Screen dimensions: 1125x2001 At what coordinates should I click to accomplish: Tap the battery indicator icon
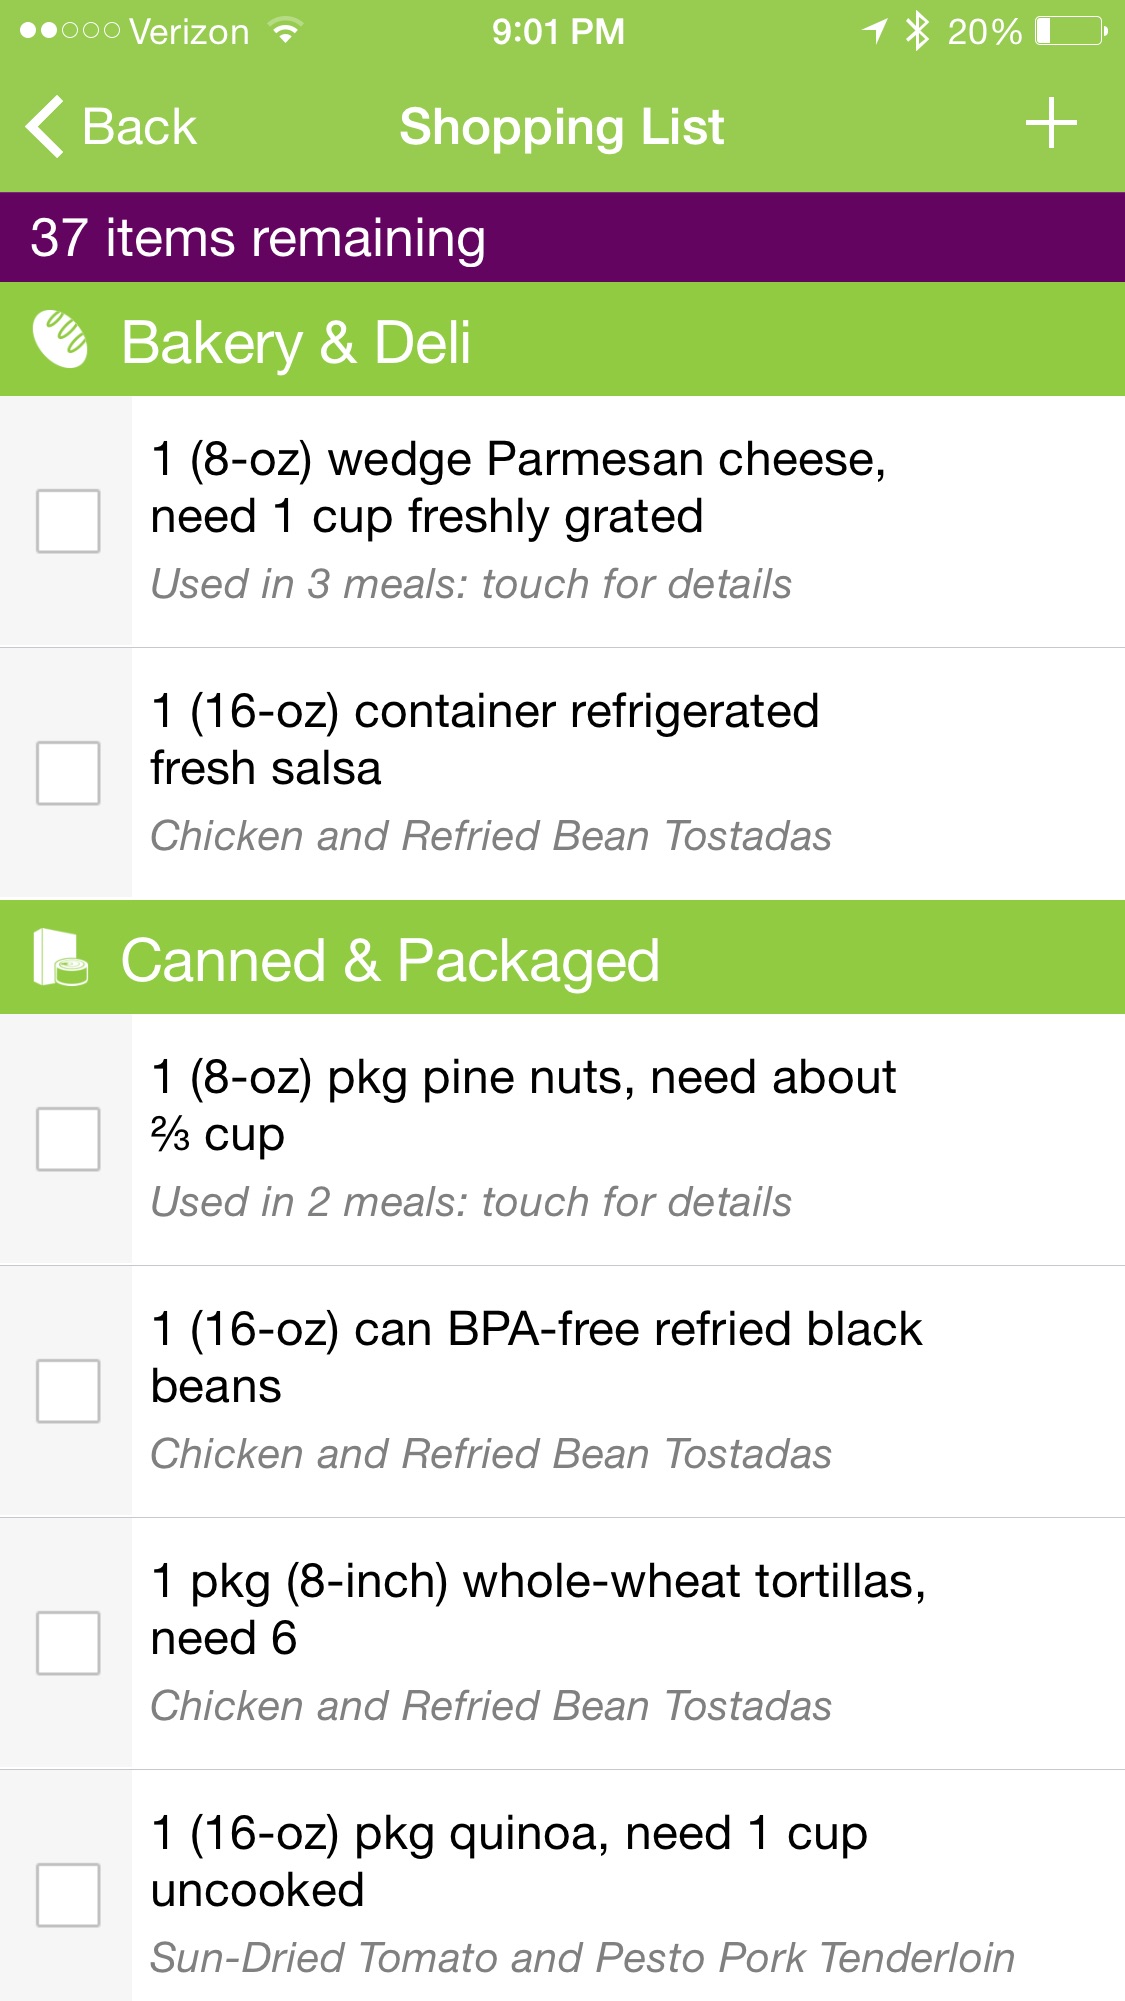pos(1070,31)
